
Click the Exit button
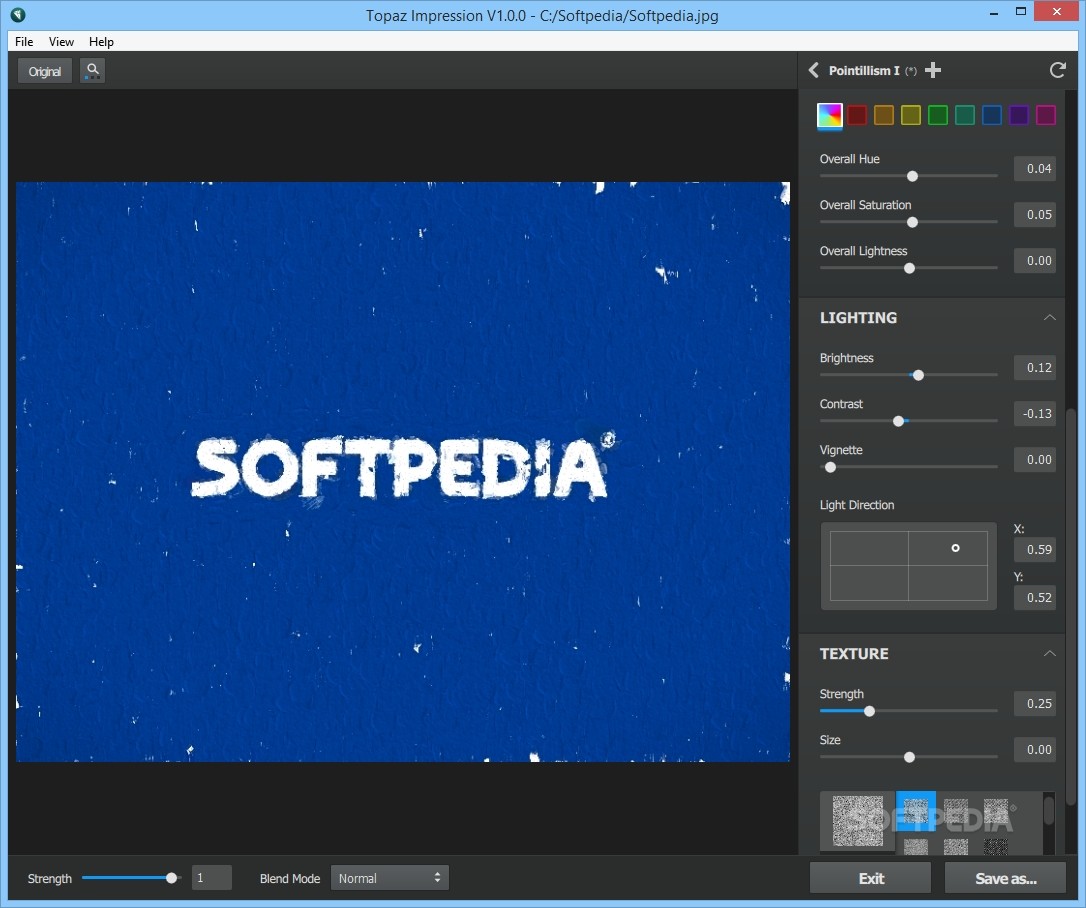pos(871,878)
